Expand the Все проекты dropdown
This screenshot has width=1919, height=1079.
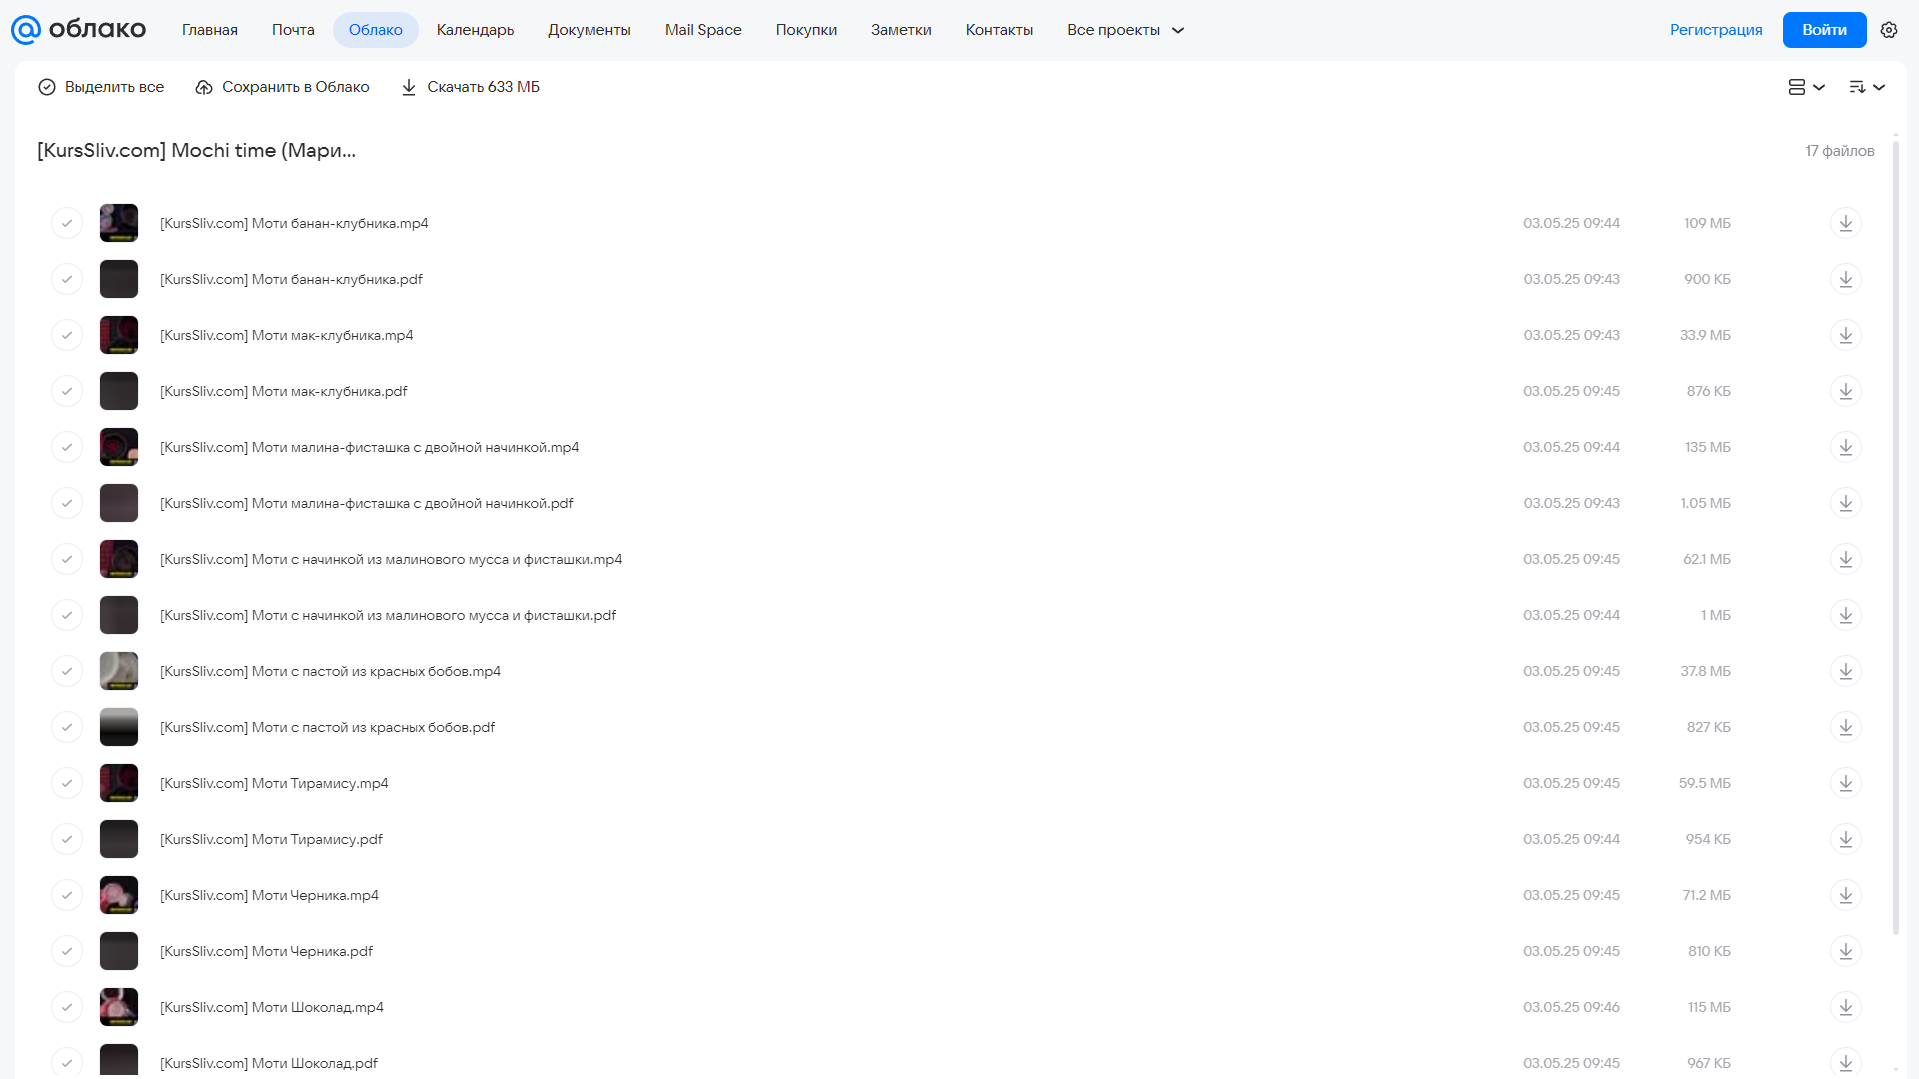click(1125, 30)
